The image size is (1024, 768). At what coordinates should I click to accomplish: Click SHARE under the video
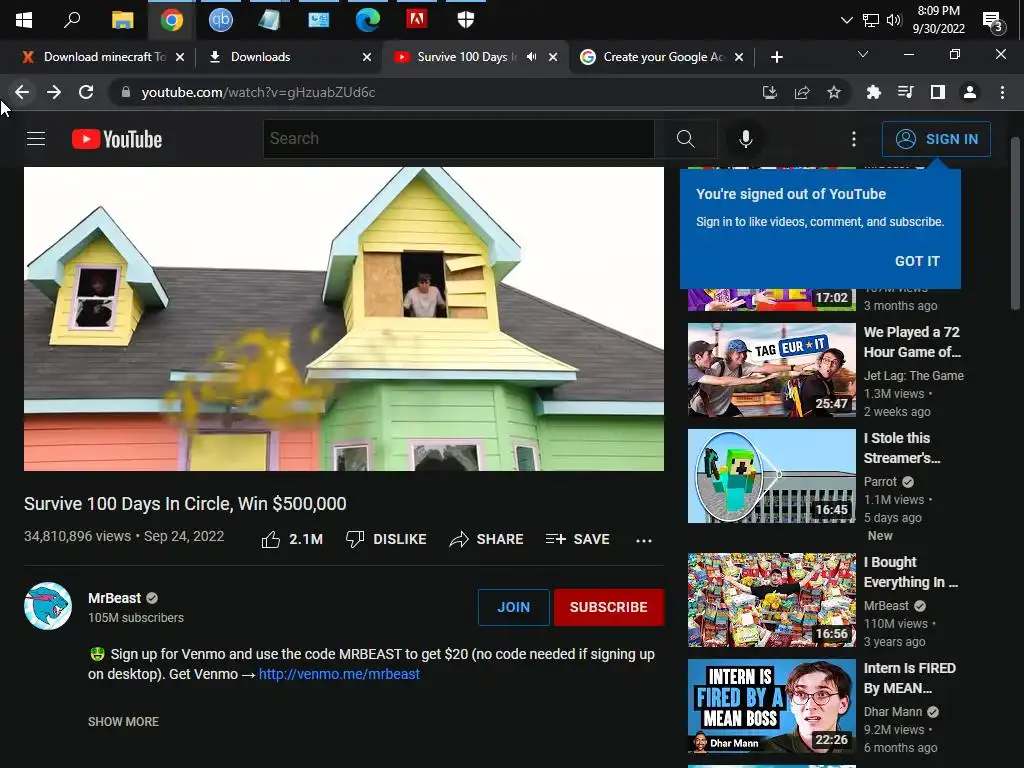point(487,539)
